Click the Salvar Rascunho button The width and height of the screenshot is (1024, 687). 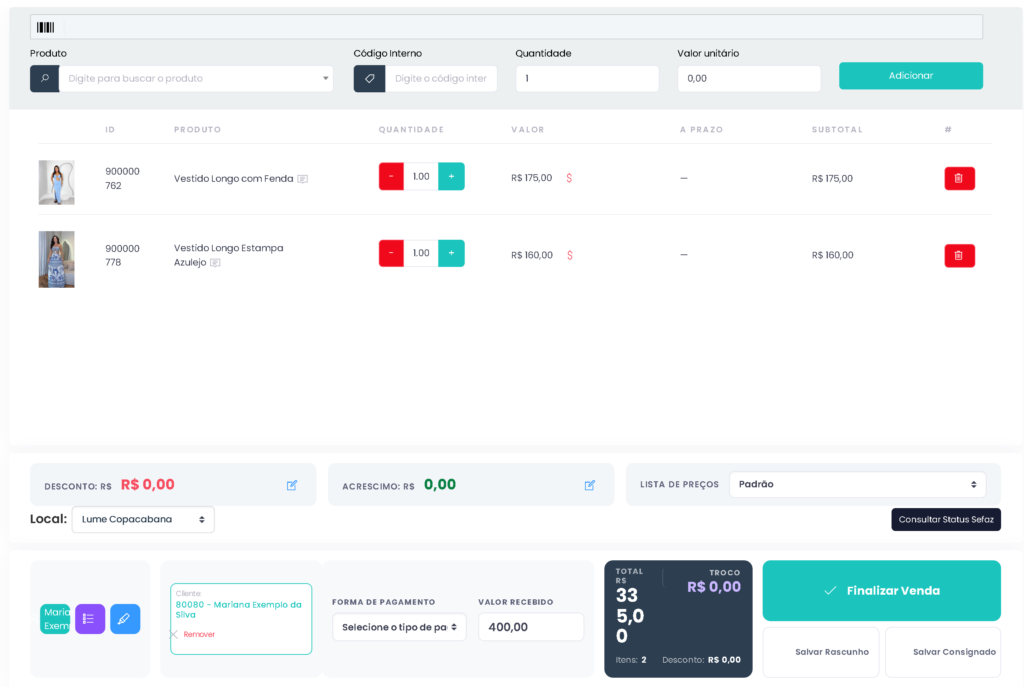821,652
